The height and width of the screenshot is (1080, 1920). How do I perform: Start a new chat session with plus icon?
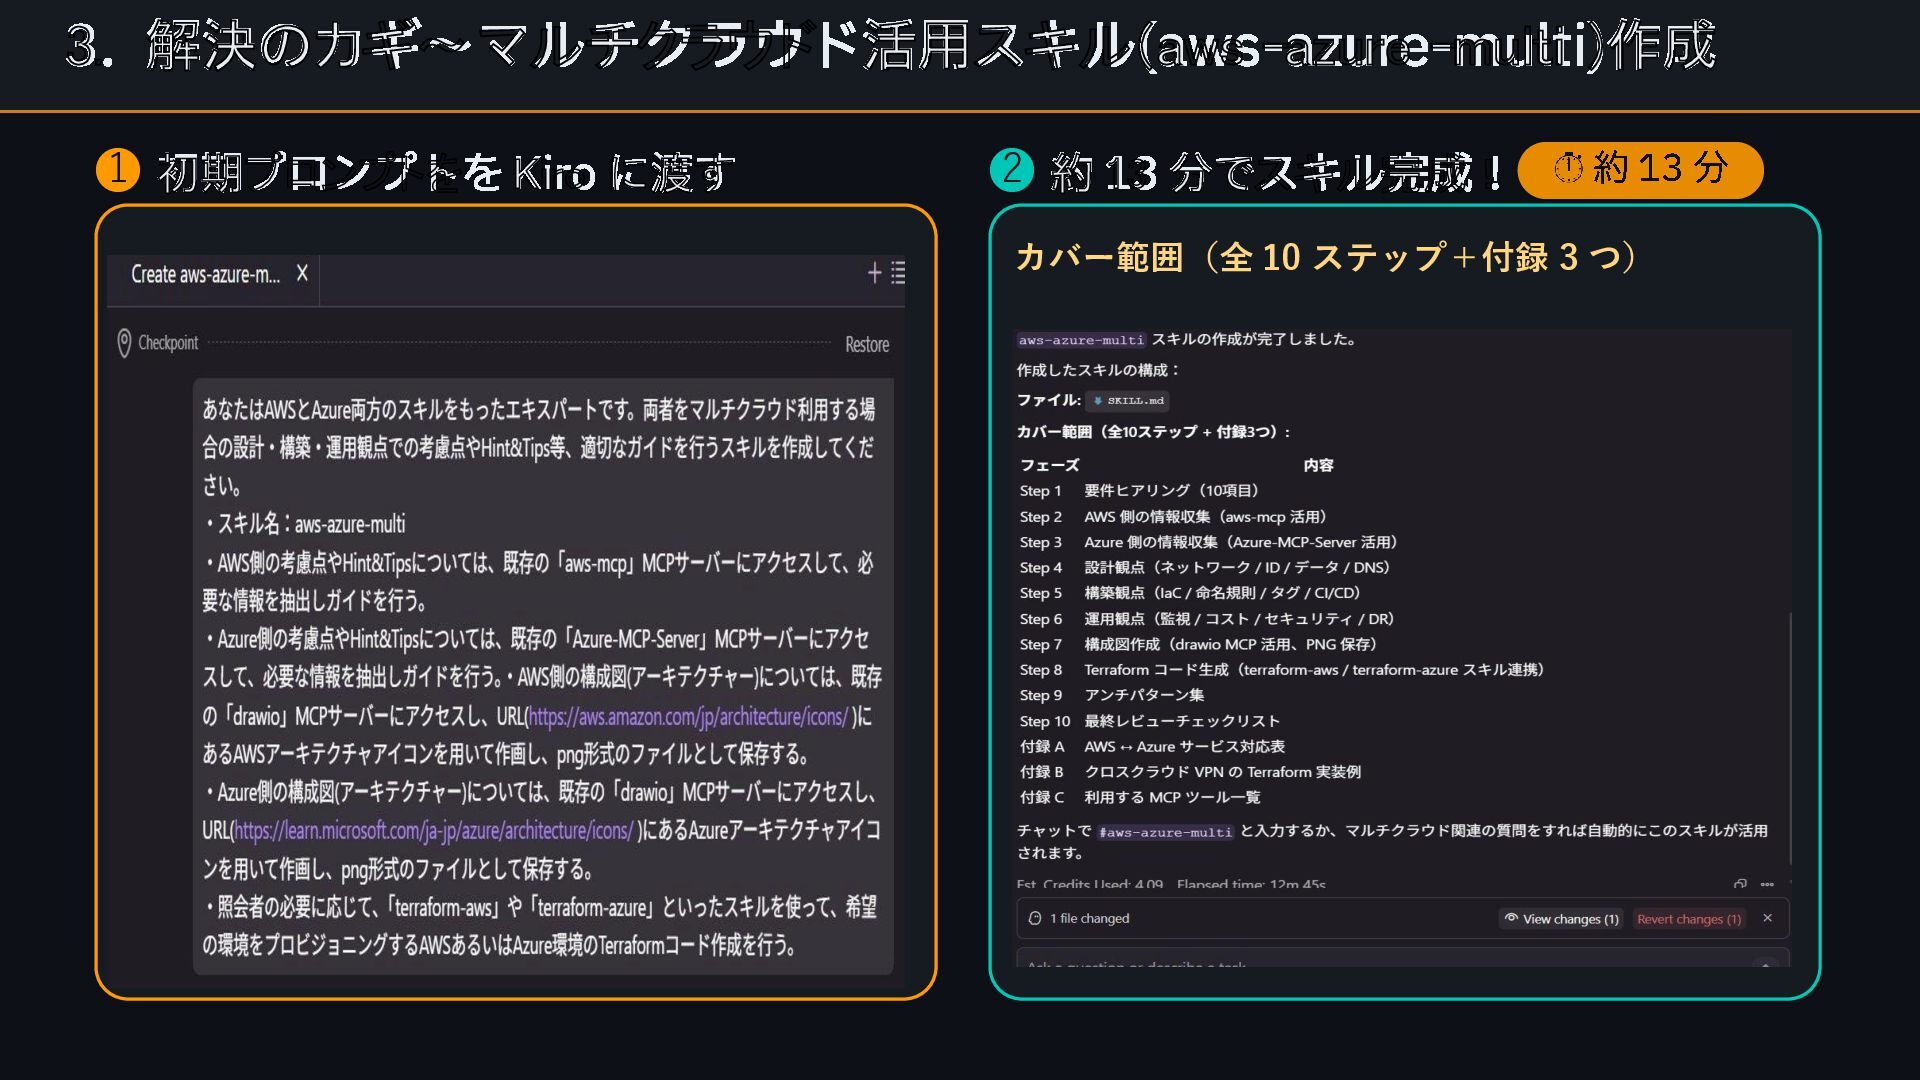click(x=874, y=273)
